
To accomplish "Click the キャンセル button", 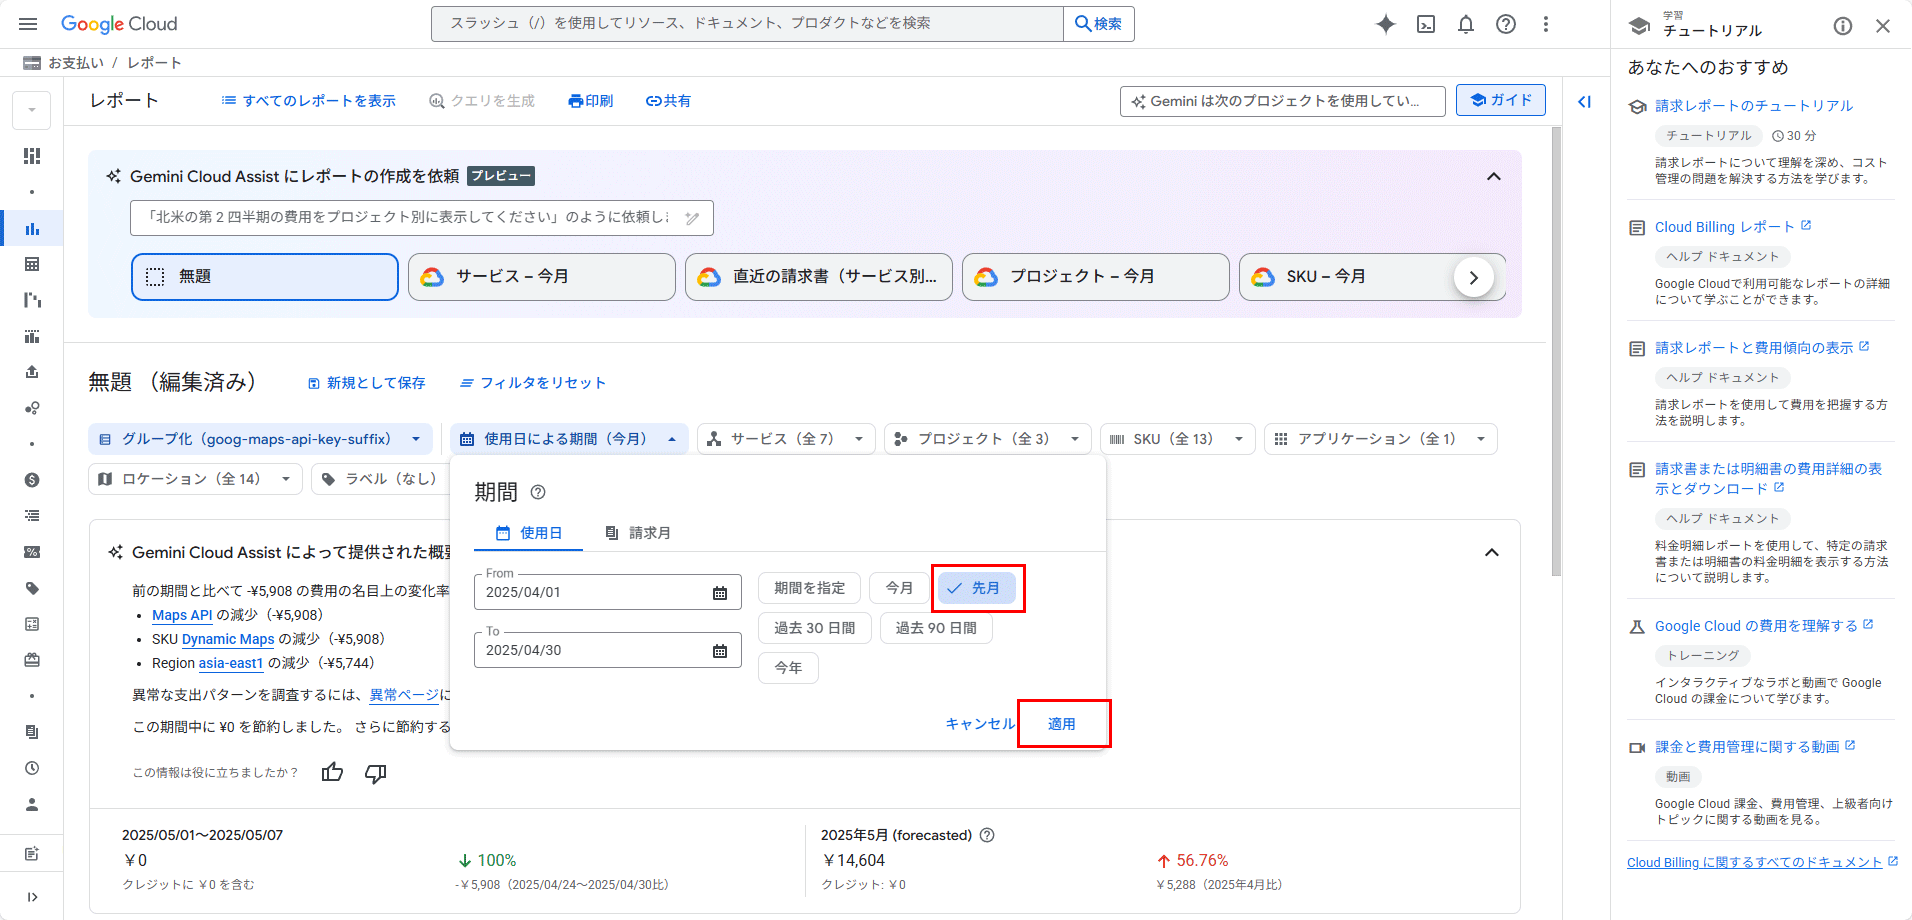I will coord(980,724).
